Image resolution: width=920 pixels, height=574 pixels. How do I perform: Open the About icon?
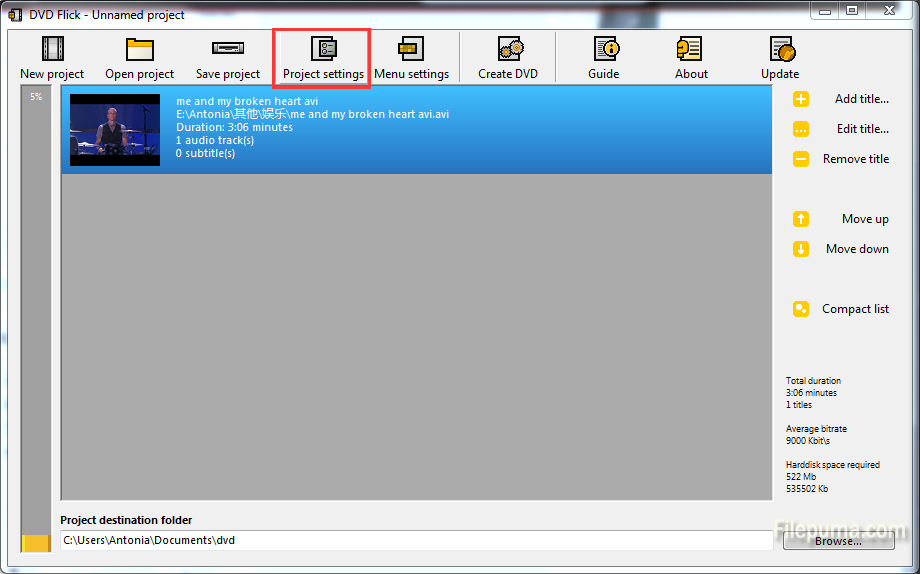click(x=691, y=49)
